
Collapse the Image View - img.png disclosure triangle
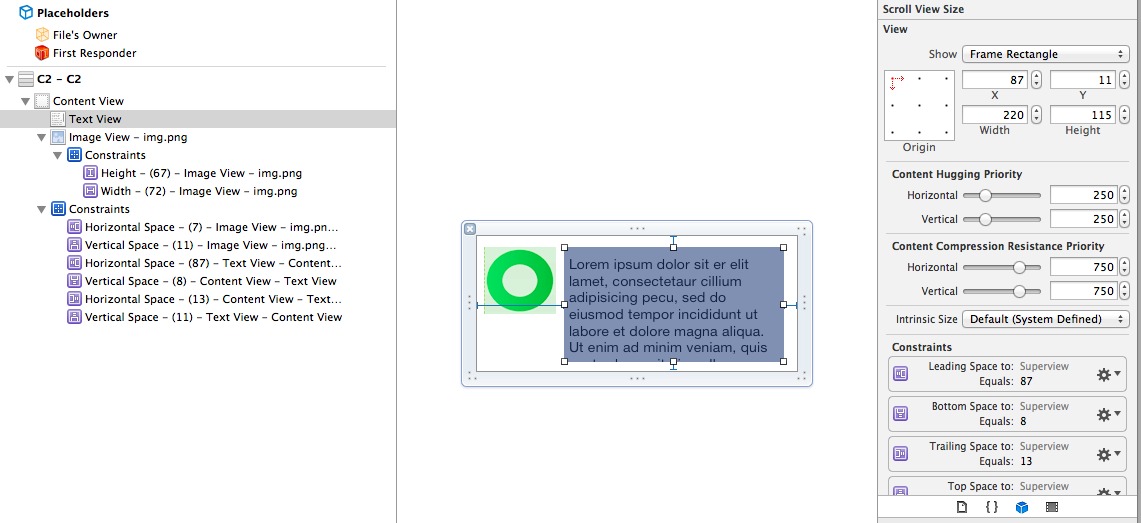click(x=41, y=137)
